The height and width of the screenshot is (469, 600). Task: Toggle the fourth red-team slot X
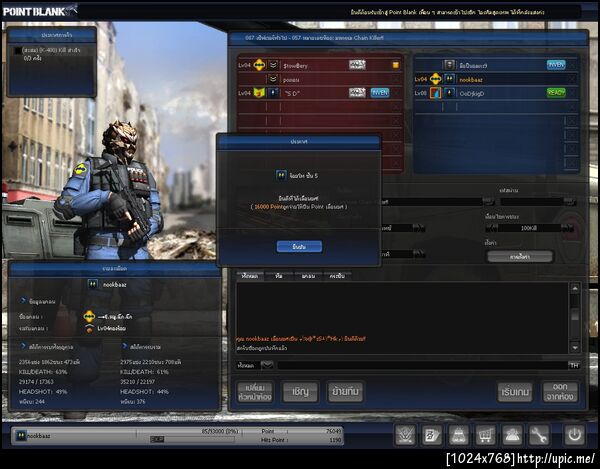pos(396,107)
